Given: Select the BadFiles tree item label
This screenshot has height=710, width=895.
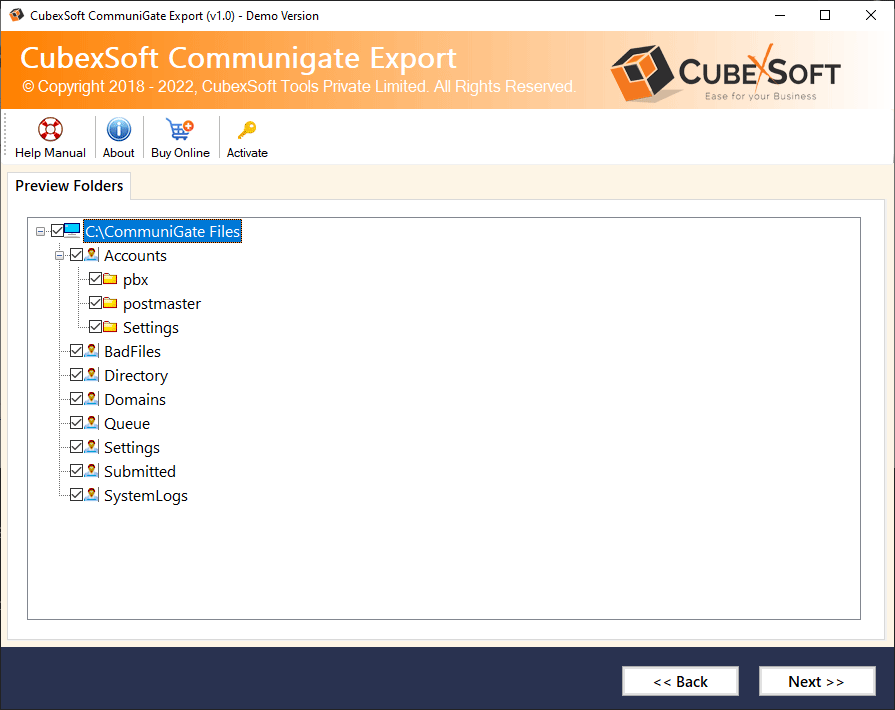Looking at the screenshot, I should 132,352.
